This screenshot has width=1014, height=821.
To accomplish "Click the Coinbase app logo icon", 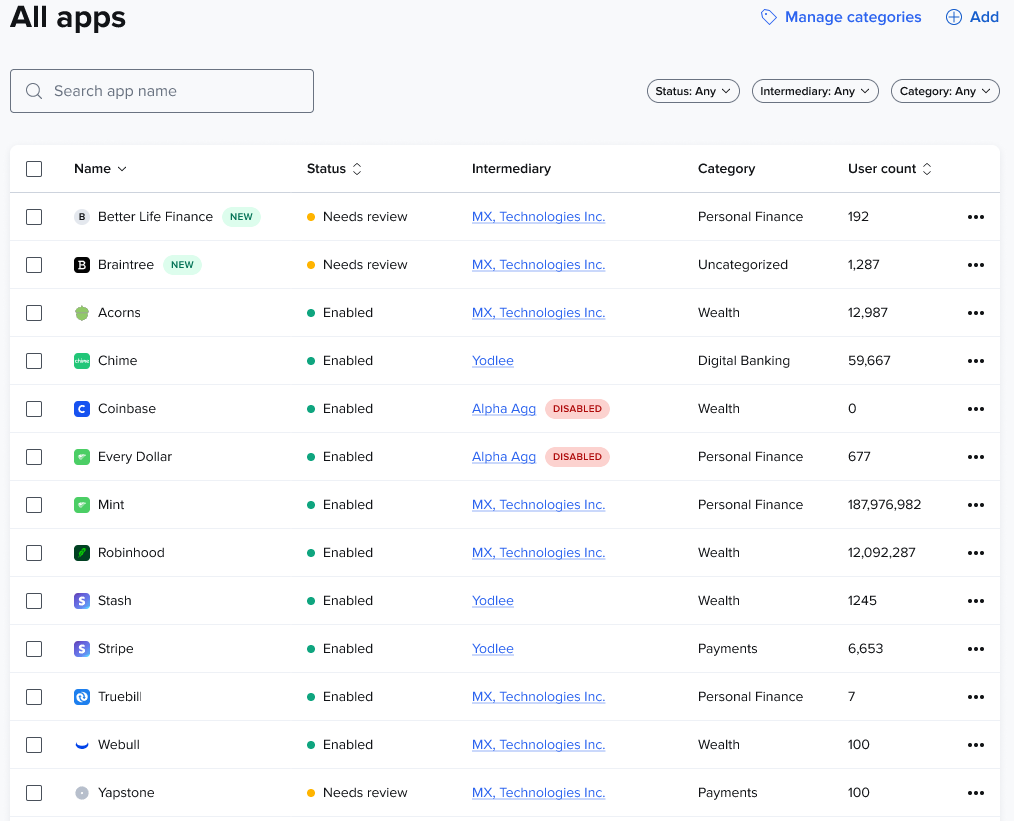I will pyautogui.click(x=82, y=409).
